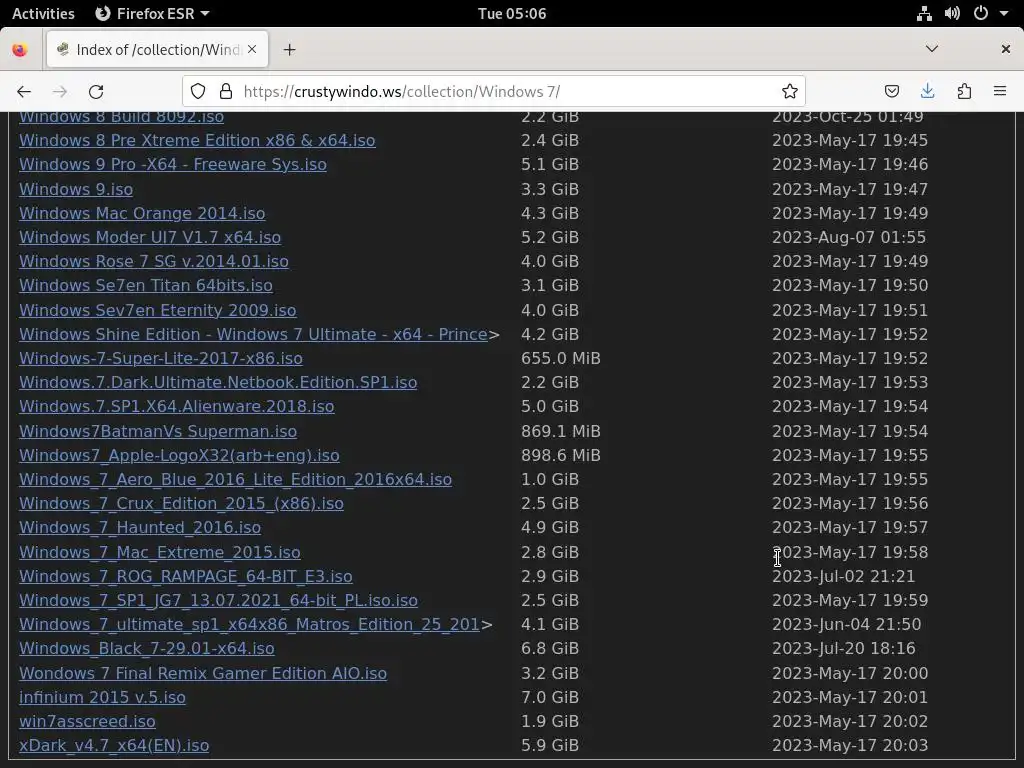Select the 2023-Jul-02 21:21 date
Image resolution: width=1024 pixels, height=768 pixels.
pos(843,577)
